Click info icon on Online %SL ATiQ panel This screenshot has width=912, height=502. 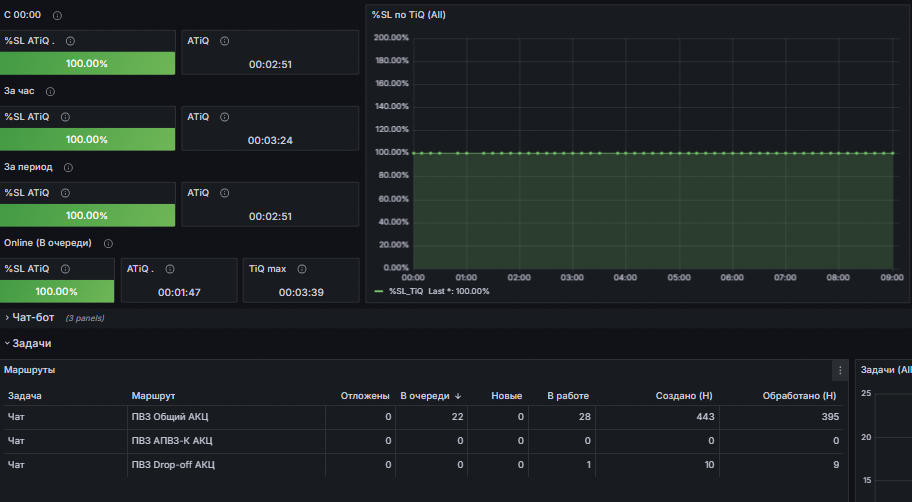pos(65,269)
